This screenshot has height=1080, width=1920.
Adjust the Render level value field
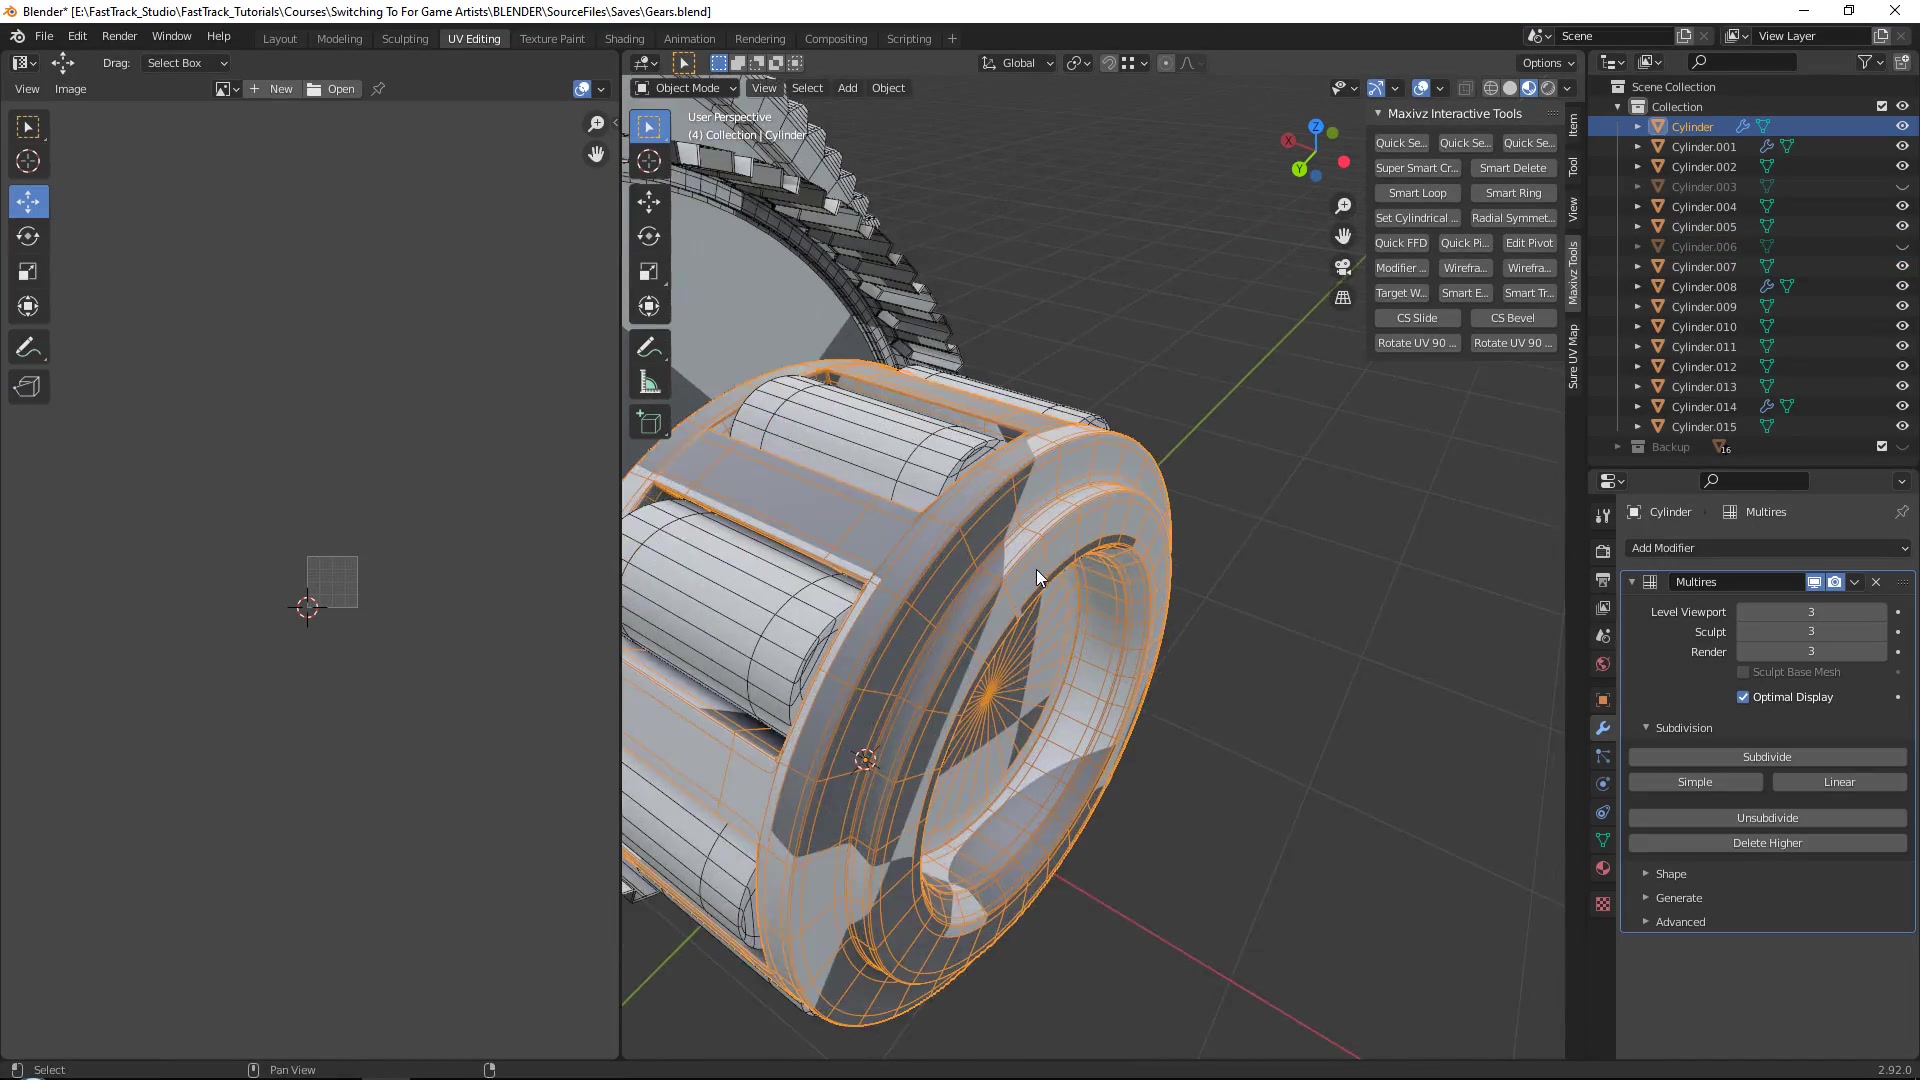click(1811, 652)
